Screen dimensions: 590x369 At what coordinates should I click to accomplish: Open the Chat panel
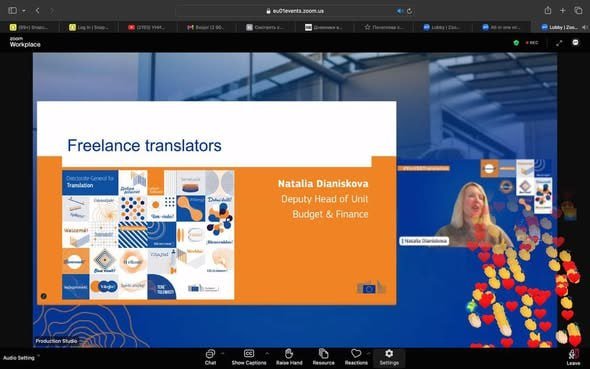210,357
